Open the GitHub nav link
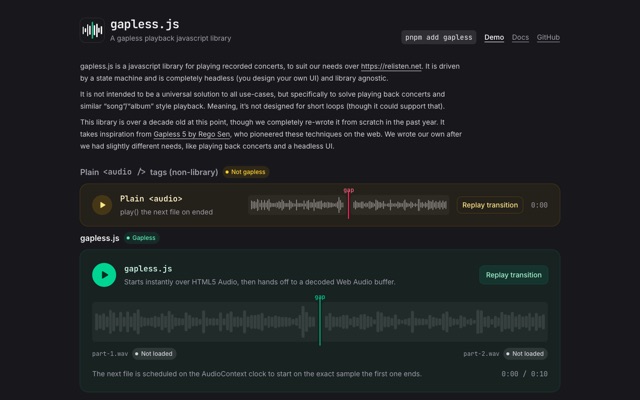Viewport: 640px width, 400px height. [x=548, y=37]
